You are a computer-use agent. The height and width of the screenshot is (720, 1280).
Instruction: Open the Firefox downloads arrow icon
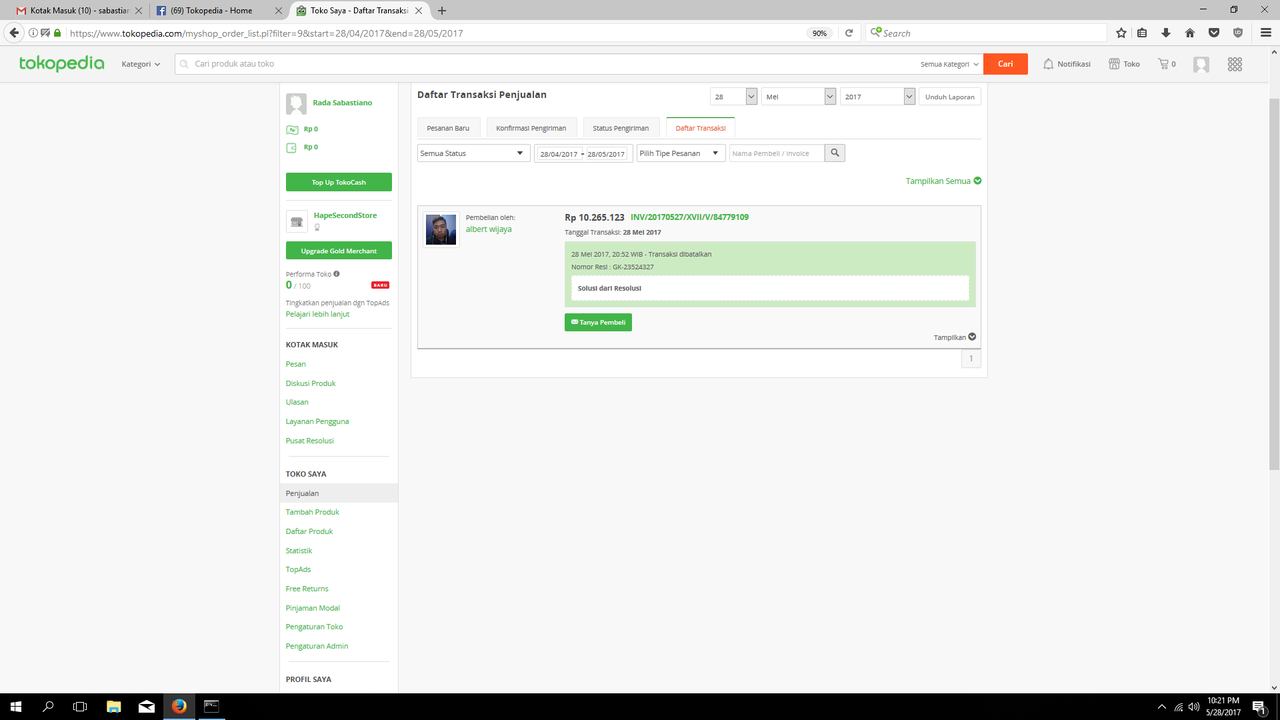click(x=1166, y=33)
